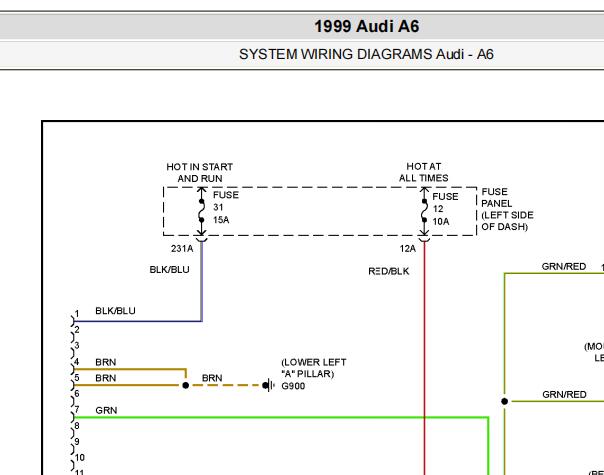604x475 pixels.
Task: Click the "BRN" label at pin 5
Action: pyautogui.click(x=106, y=378)
